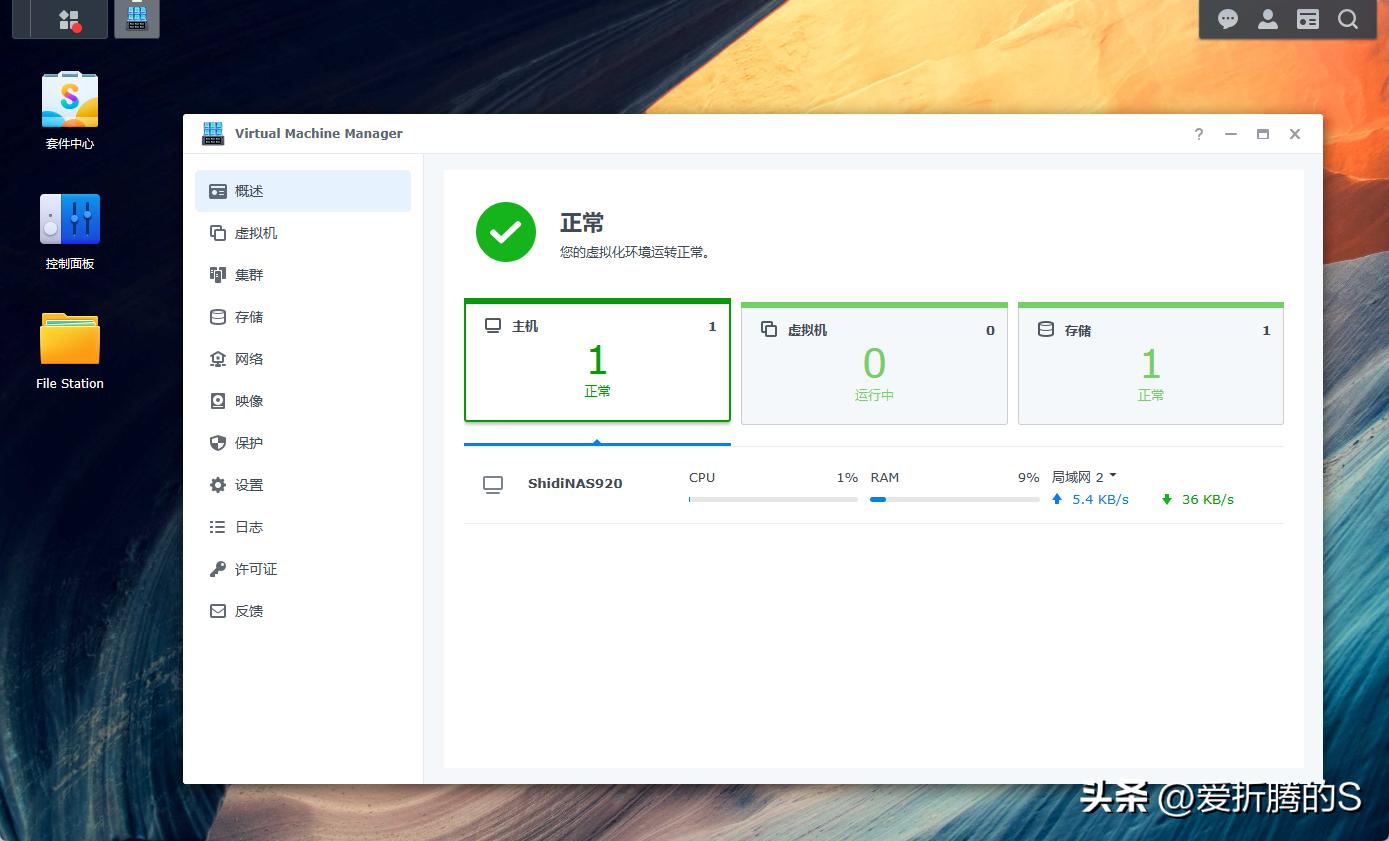Open the DSM notifications icon in the taskbar
Image resolution: width=1389 pixels, height=841 pixels.
coord(1227,19)
